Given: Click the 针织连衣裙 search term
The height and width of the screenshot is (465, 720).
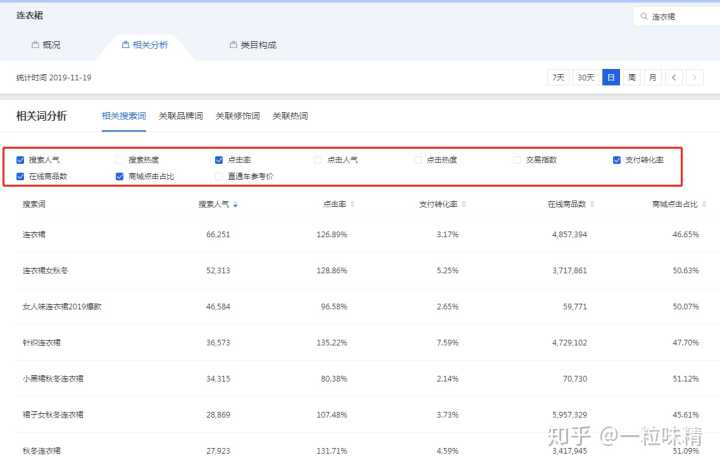Looking at the screenshot, I should 41,342.
